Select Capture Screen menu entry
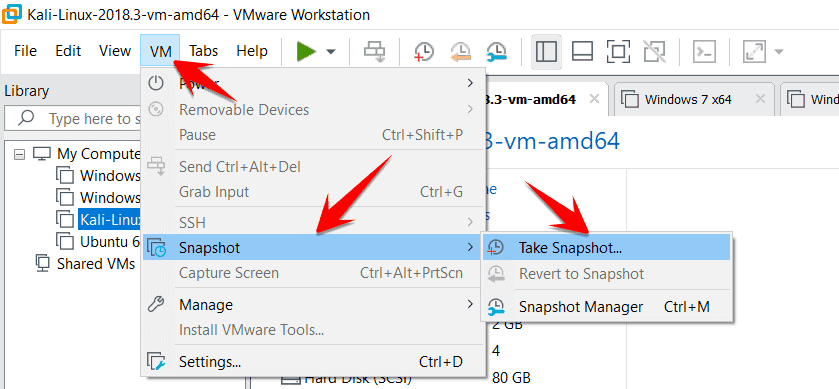This screenshot has height=389, width=839. pos(313,273)
